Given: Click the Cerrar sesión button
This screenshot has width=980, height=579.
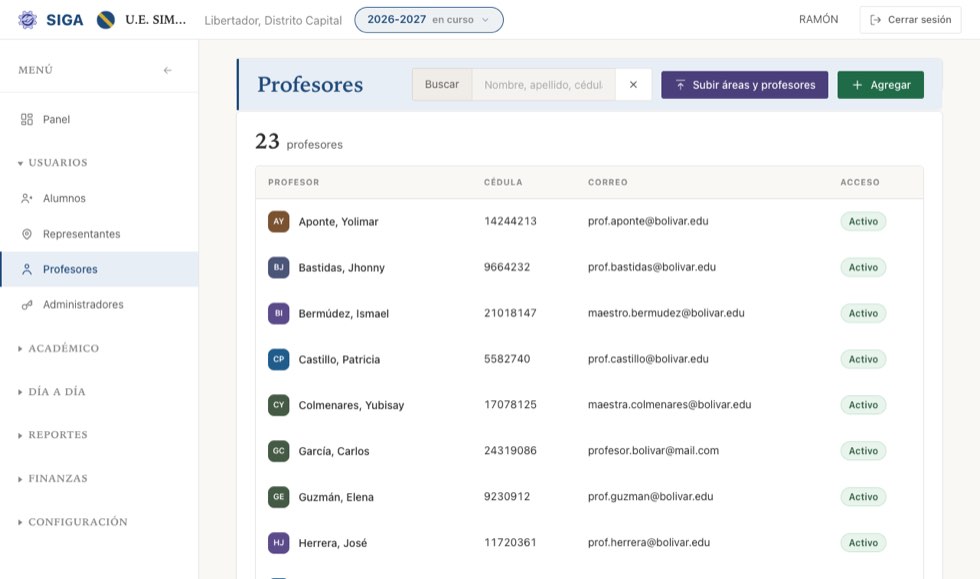Looking at the screenshot, I should point(910,20).
